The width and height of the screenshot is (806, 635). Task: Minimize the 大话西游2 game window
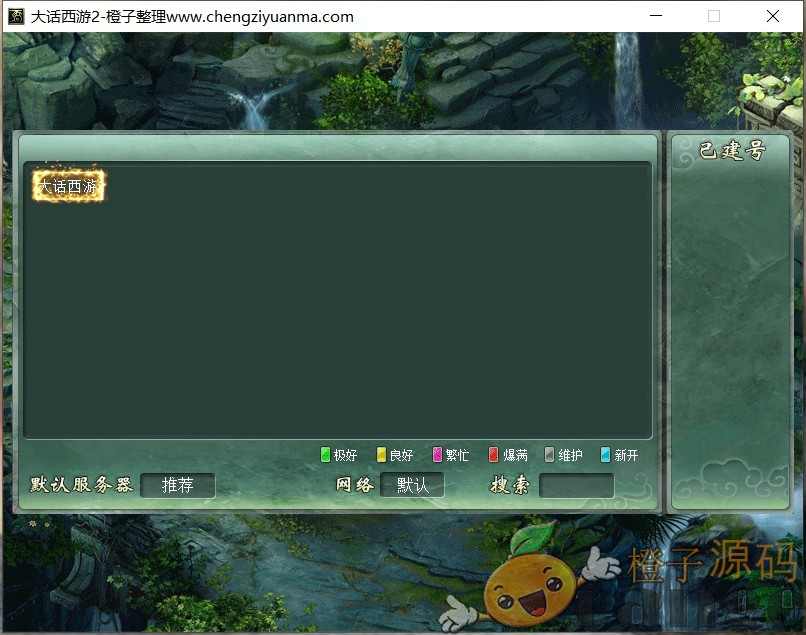pos(656,16)
